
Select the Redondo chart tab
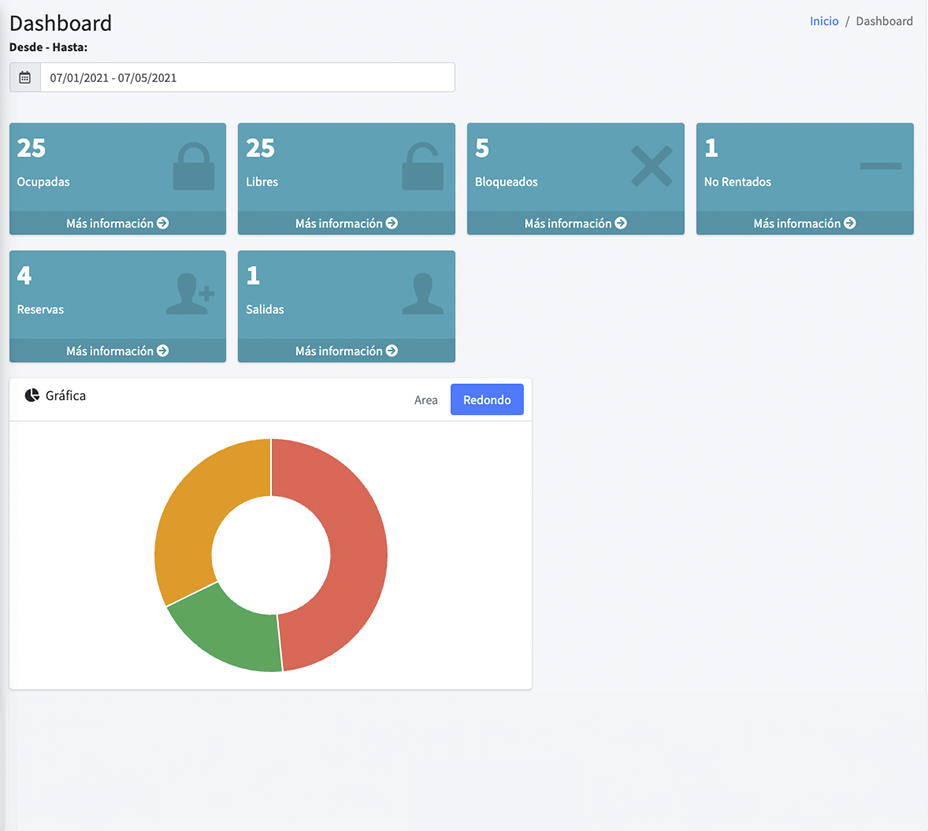coord(487,400)
